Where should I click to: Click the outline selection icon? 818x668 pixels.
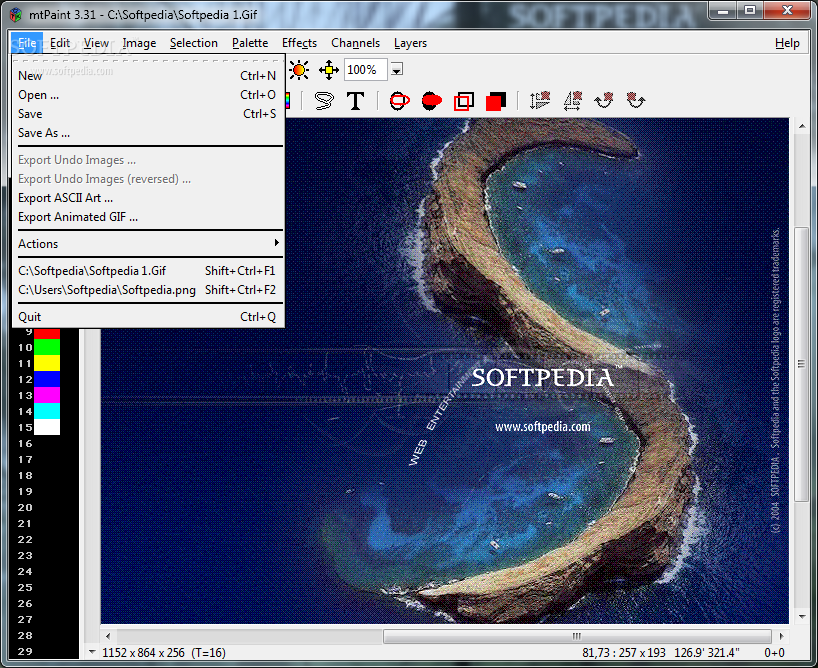[464, 101]
